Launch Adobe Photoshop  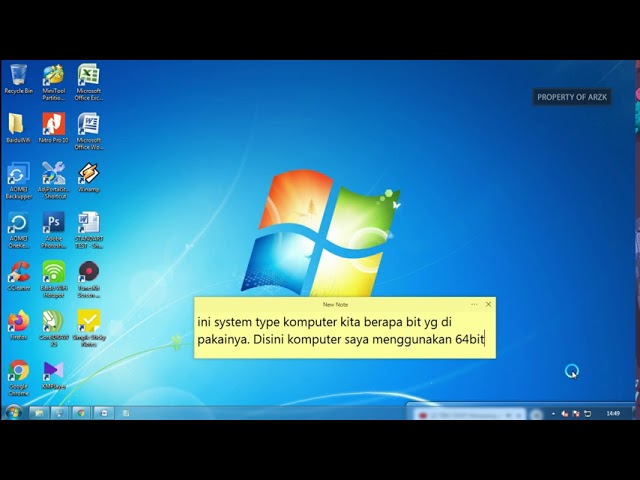coord(53,230)
